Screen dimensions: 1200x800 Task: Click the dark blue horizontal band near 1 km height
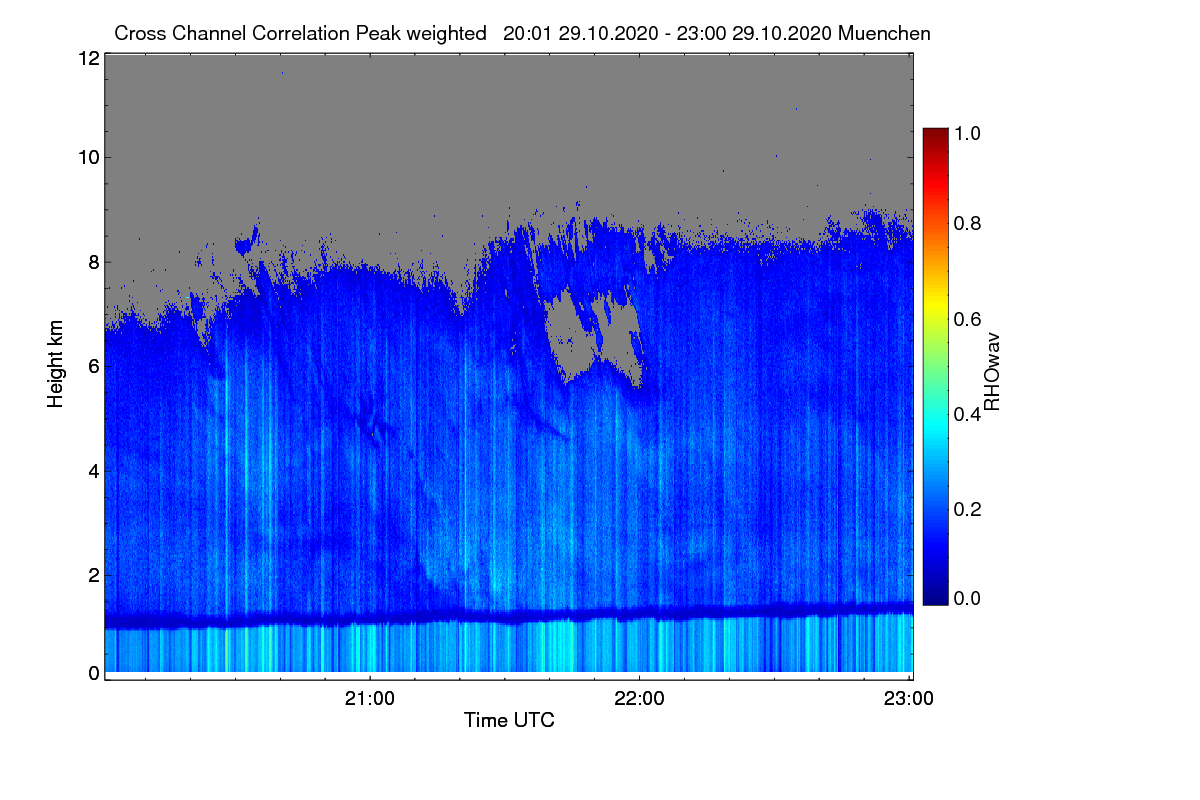coord(509,616)
